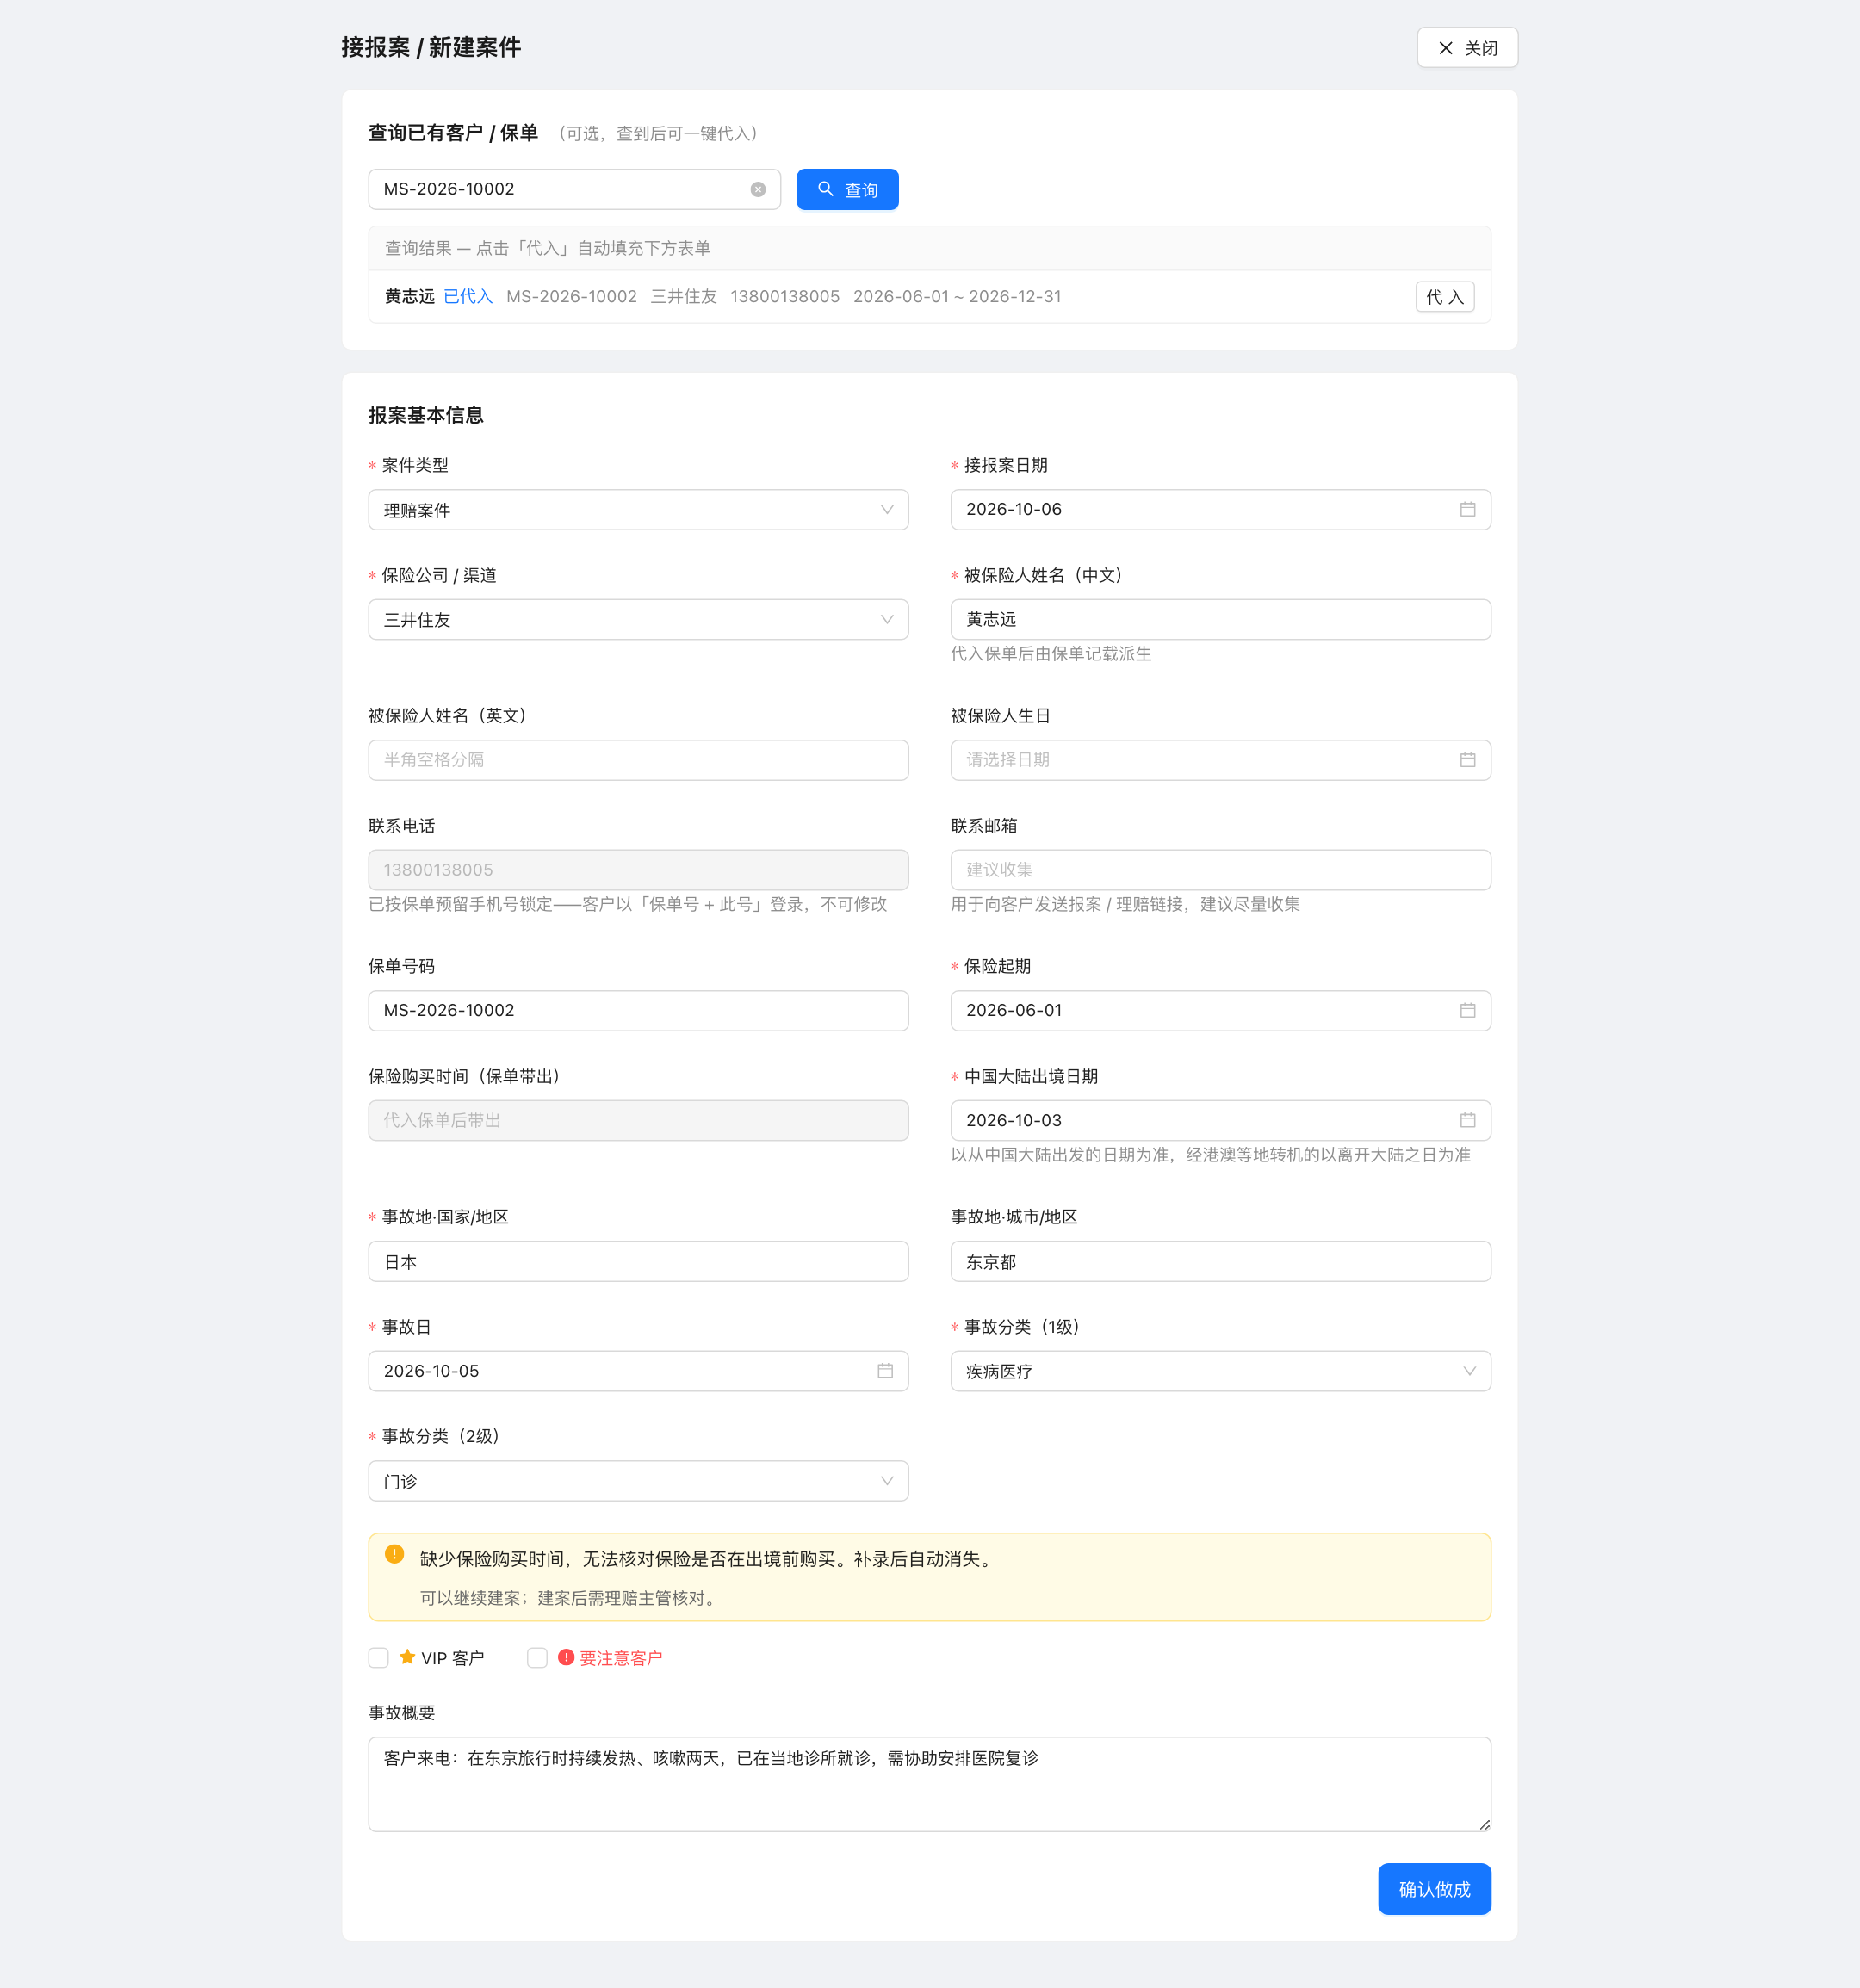Close the new case form
Image resolution: width=1860 pixels, height=1988 pixels.
click(1467, 48)
